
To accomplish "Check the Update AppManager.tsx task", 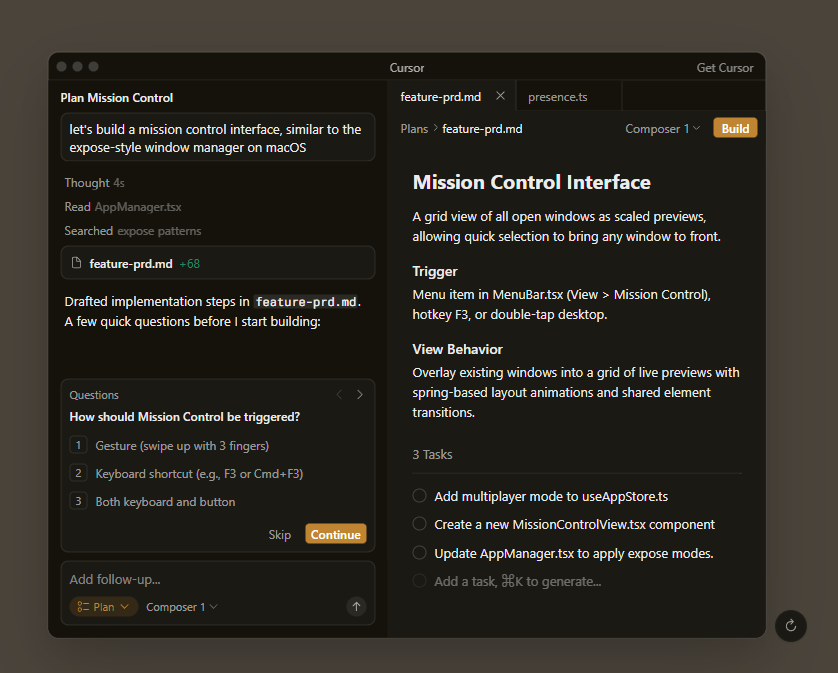I will (x=419, y=553).
